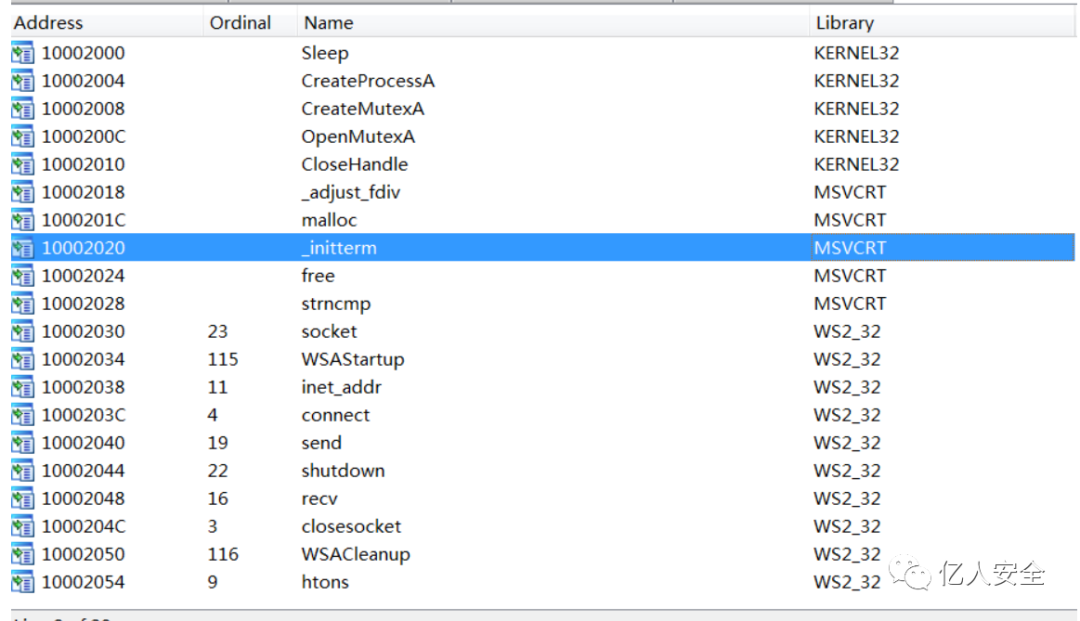Click the import icon beside address 10002050
1080x621 pixels.
pos(22,554)
